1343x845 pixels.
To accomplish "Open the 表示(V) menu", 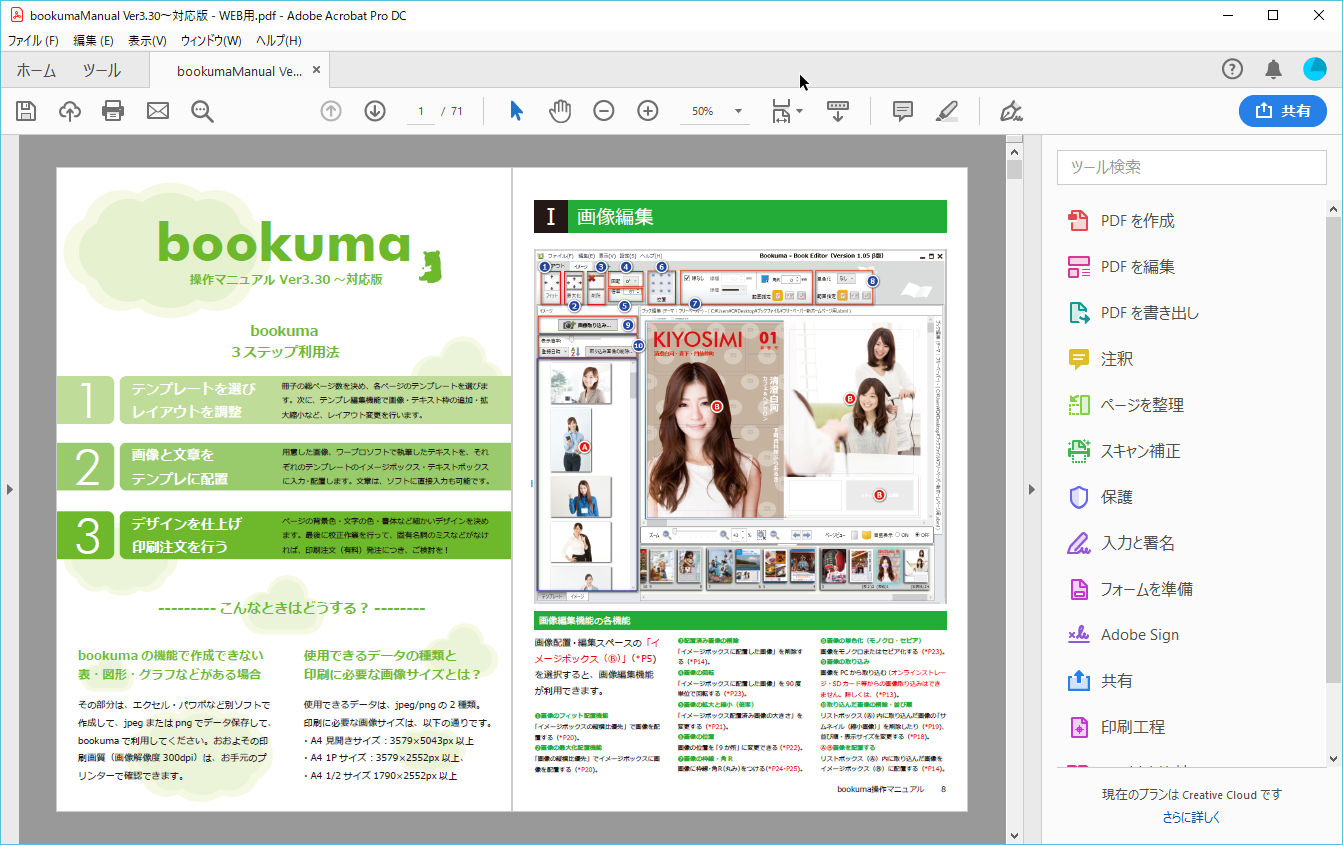I will pos(147,40).
